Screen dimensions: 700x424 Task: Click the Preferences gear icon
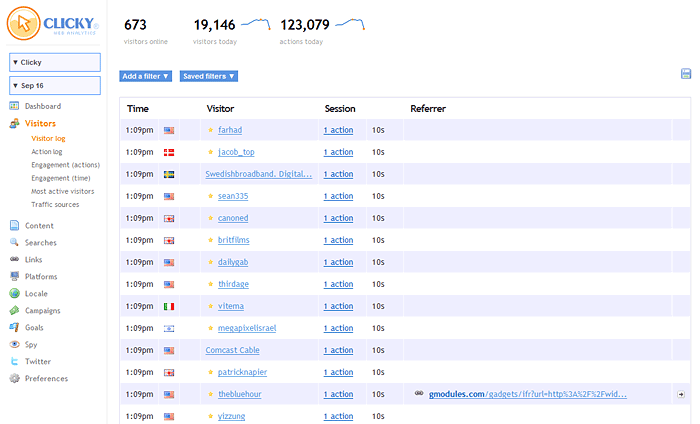pos(14,378)
